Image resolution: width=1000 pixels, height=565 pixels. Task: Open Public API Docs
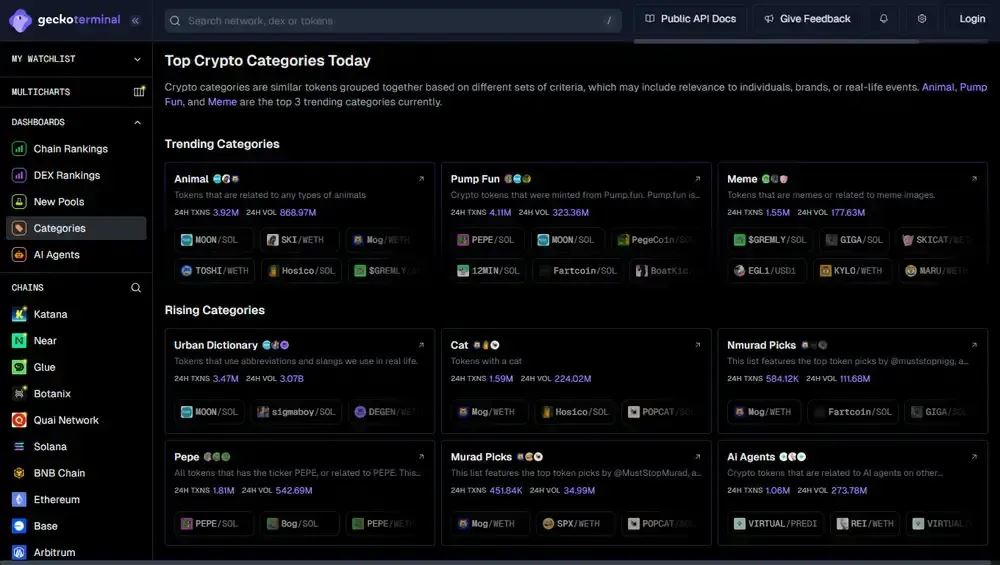point(691,18)
